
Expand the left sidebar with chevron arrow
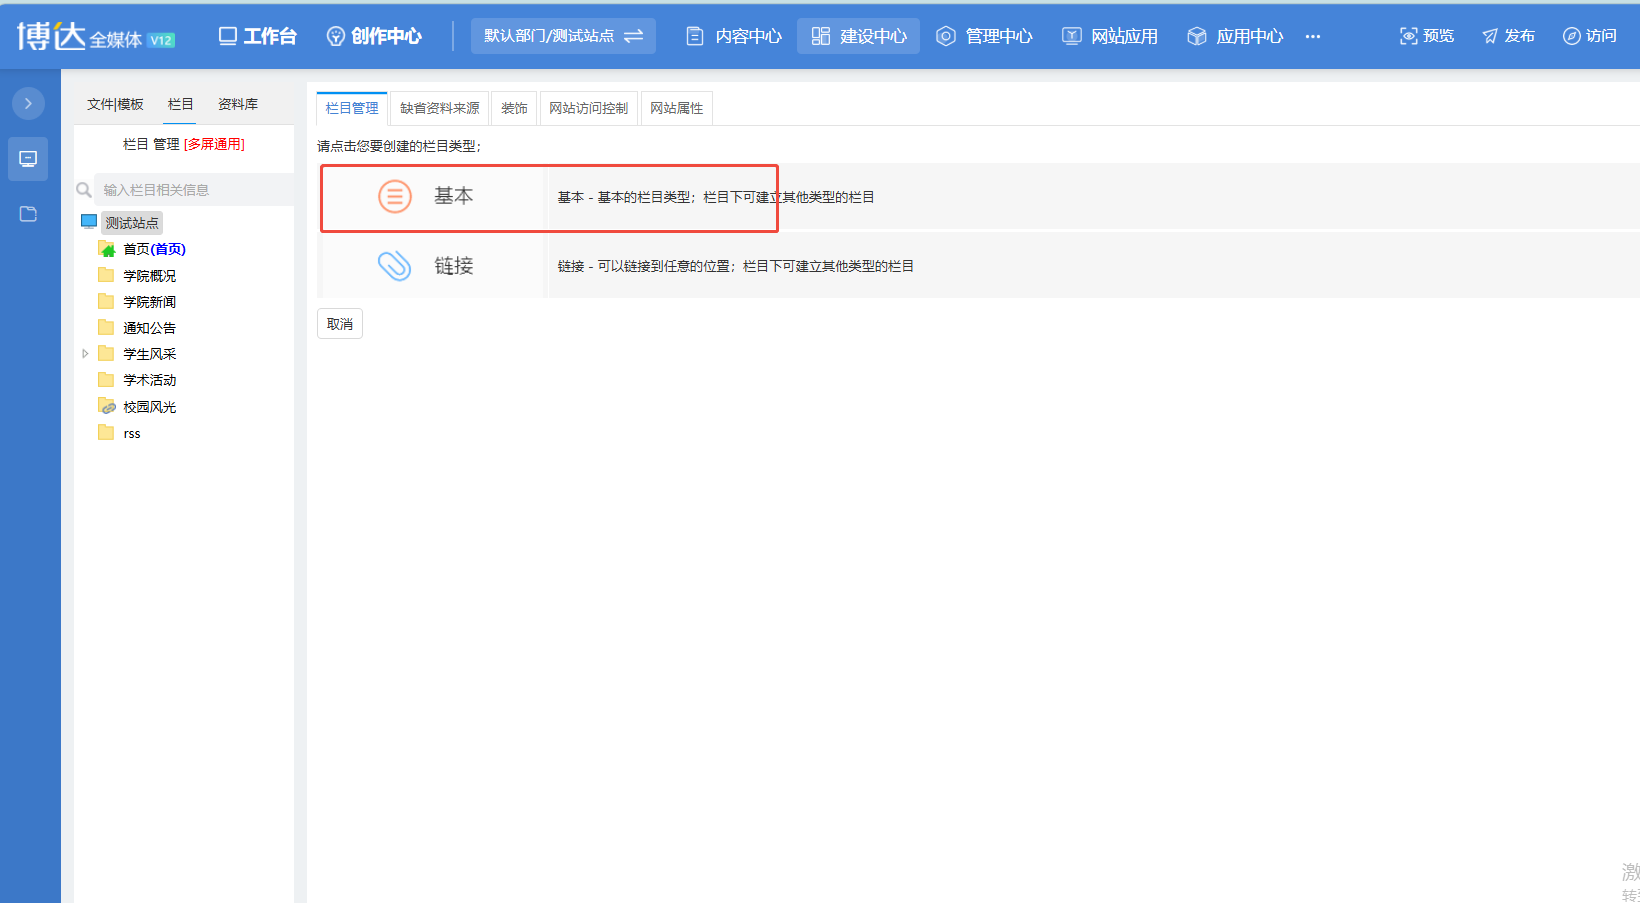click(x=28, y=103)
